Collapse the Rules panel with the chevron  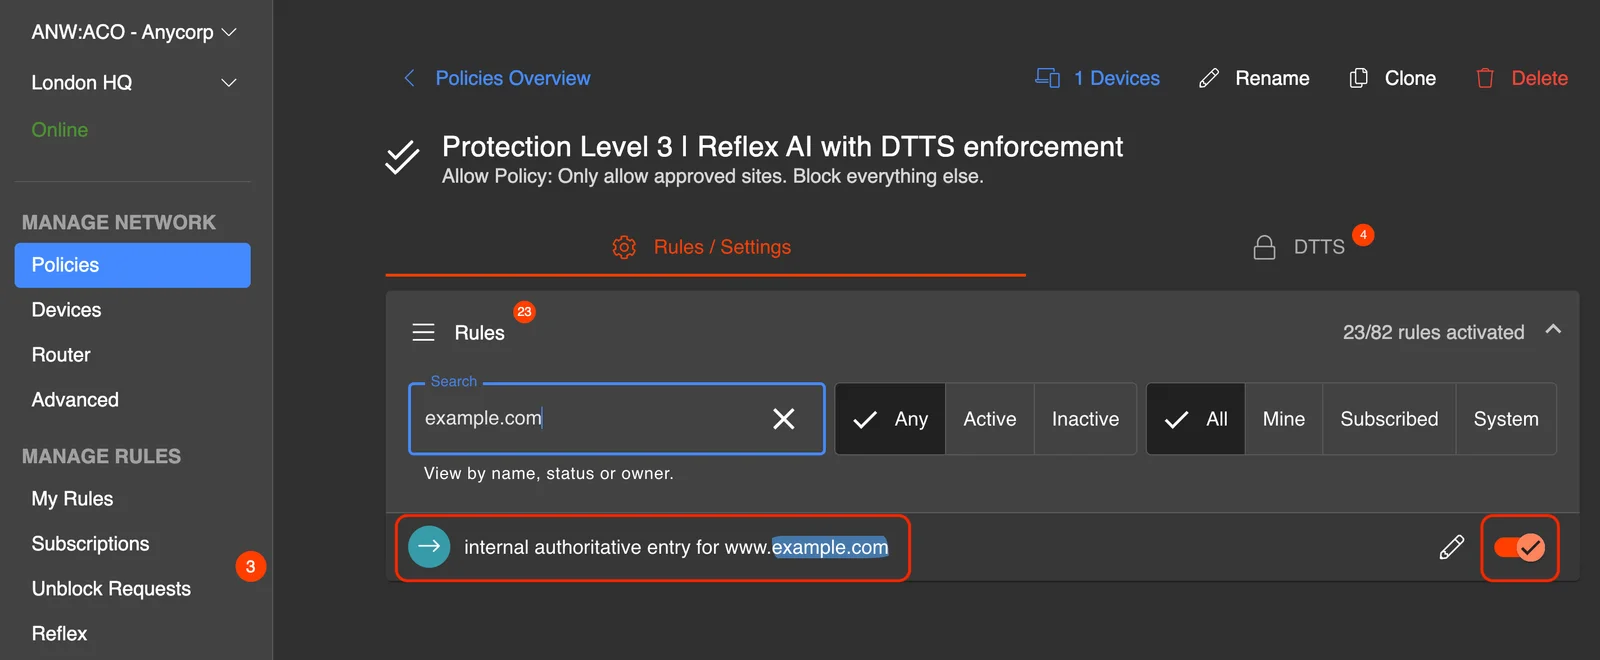point(1553,330)
